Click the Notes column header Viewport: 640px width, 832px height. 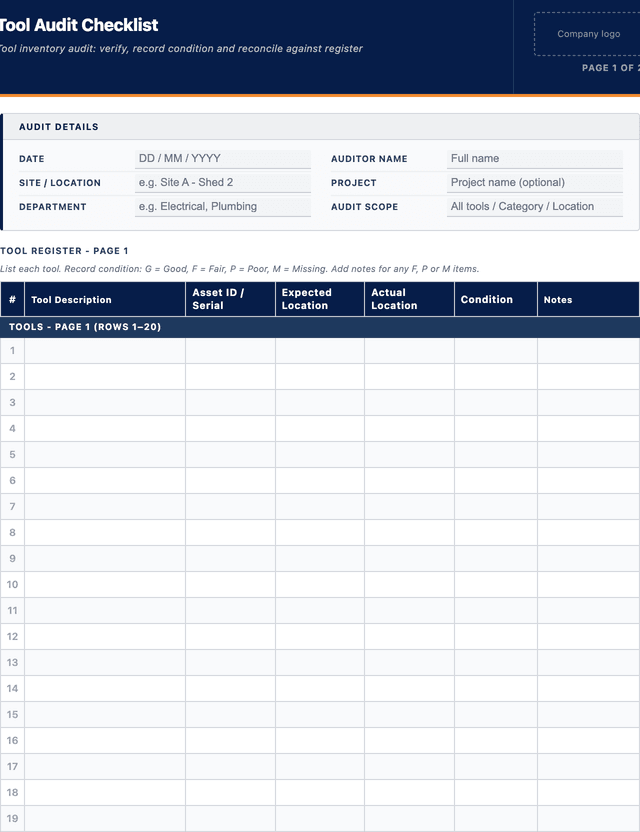589,299
